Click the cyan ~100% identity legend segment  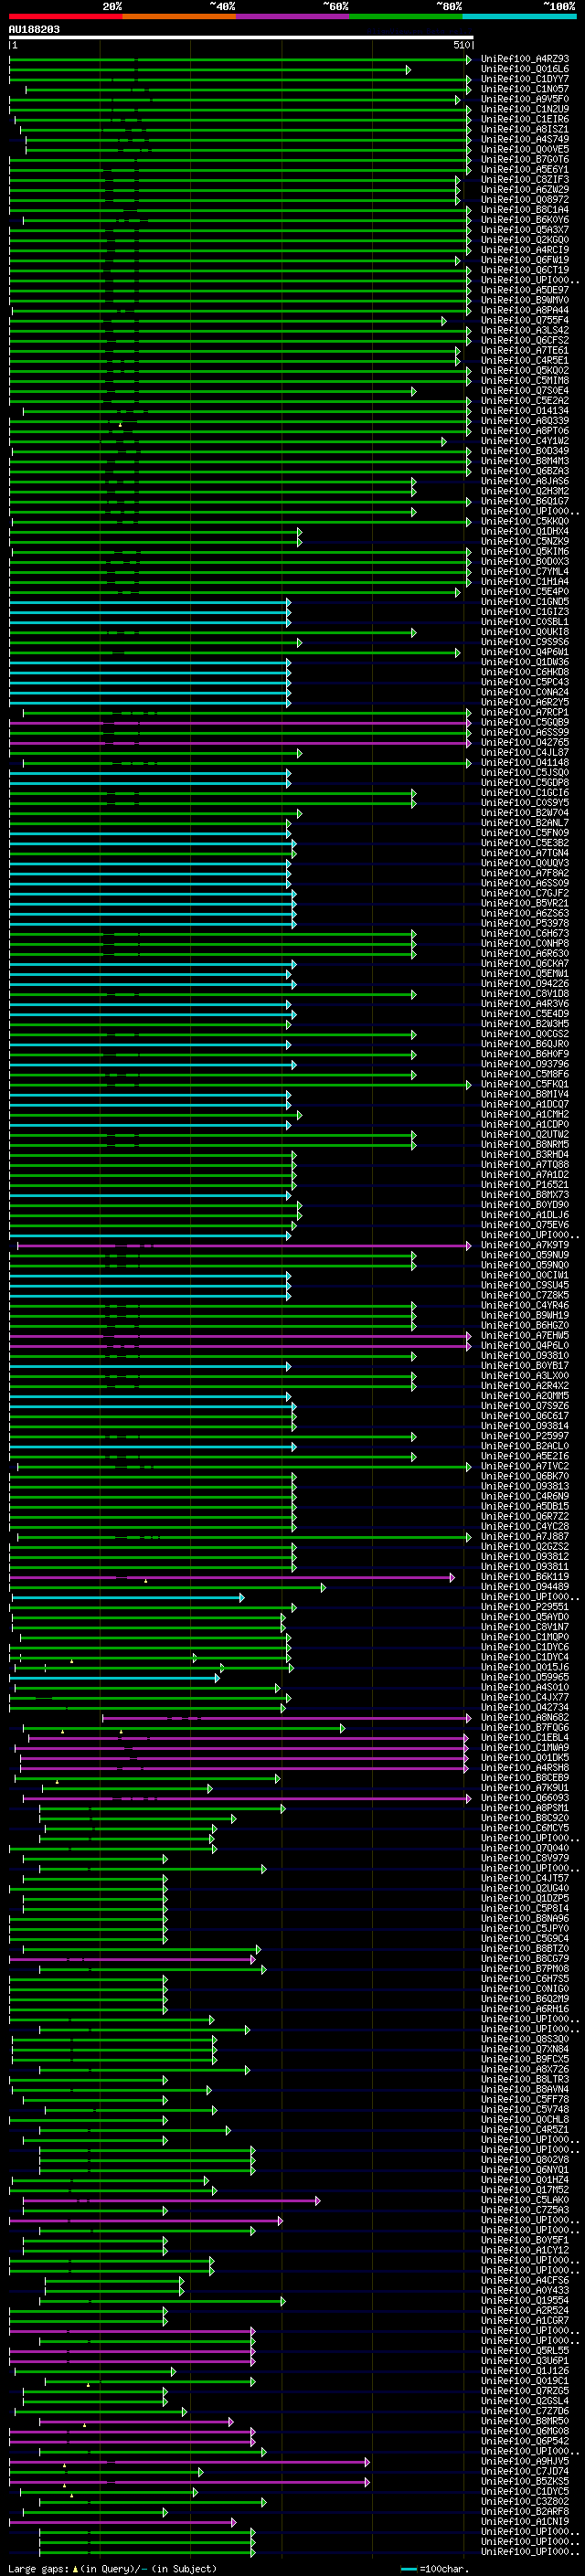pos(520,17)
